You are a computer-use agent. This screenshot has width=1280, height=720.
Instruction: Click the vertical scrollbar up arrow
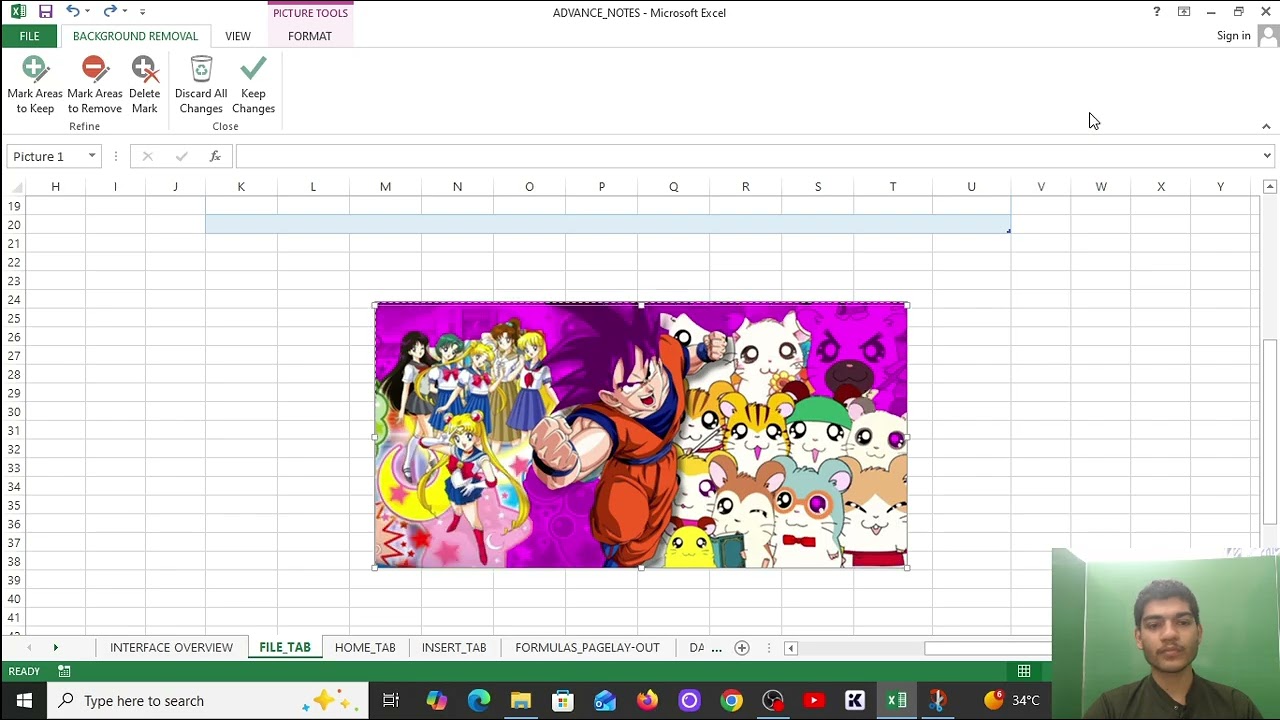click(x=1269, y=187)
